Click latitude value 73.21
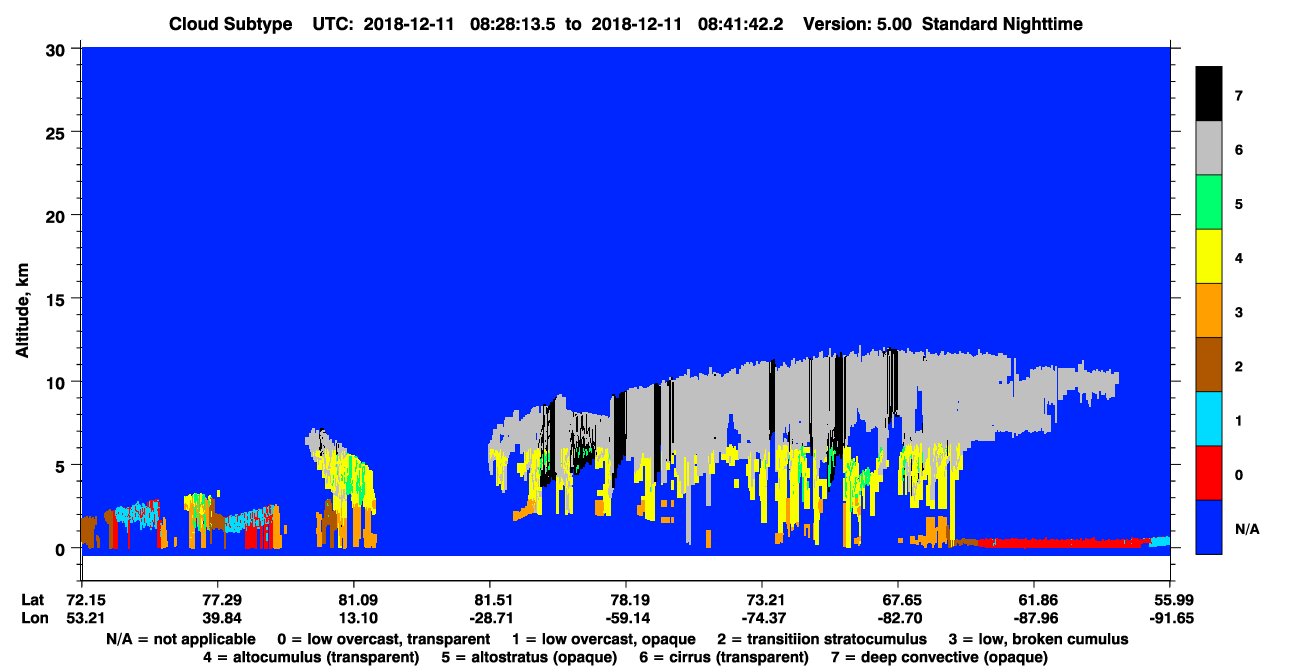Screen dimensions: 1300x667 point(762,599)
